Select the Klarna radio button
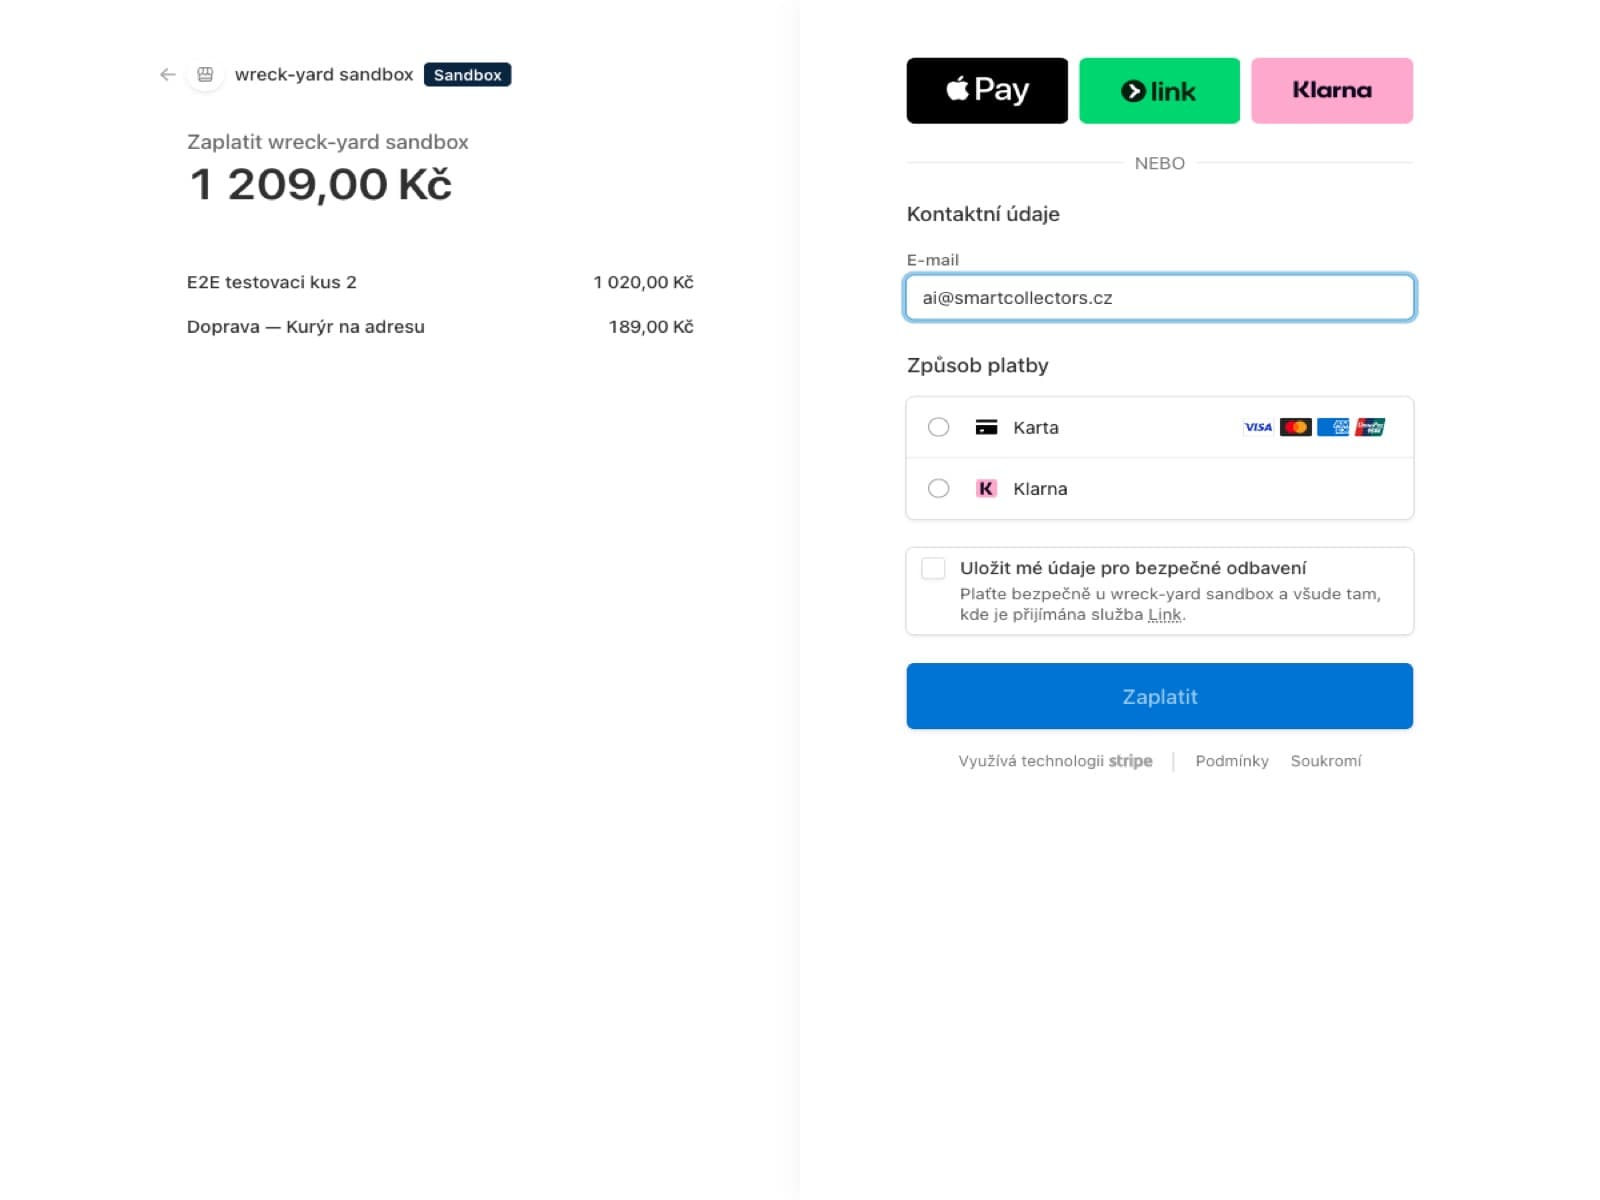Image resolution: width=1600 pixels, height=1200 pixels. click(x=938, y=489)
